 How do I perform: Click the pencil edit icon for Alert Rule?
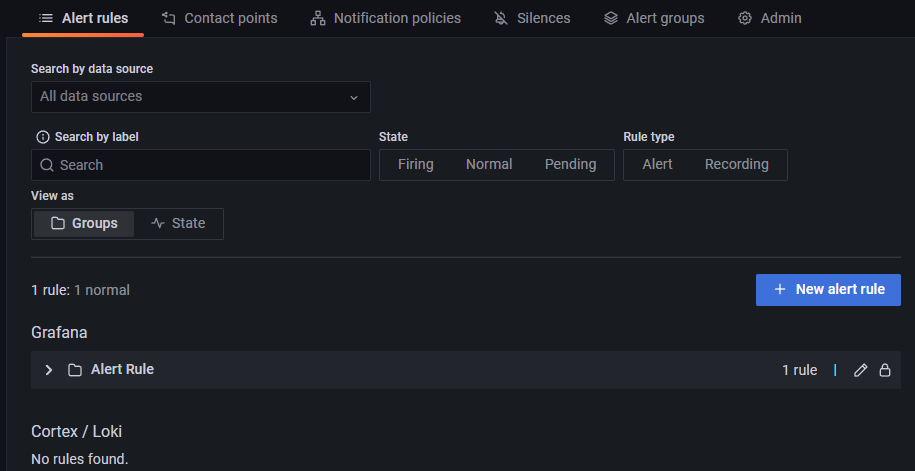coord(860,370)
